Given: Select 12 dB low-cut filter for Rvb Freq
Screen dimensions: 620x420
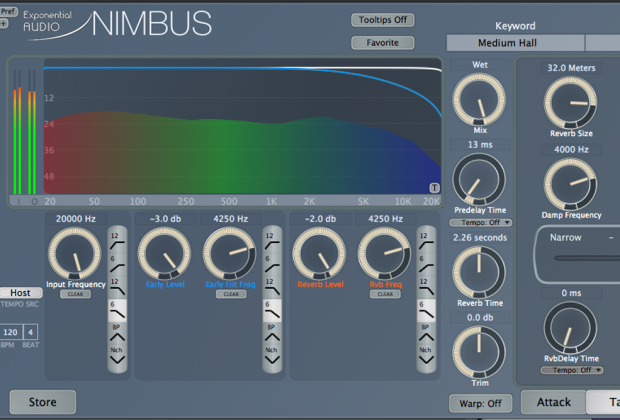Looking at the screenshot, I should click(x=426, y=241).
